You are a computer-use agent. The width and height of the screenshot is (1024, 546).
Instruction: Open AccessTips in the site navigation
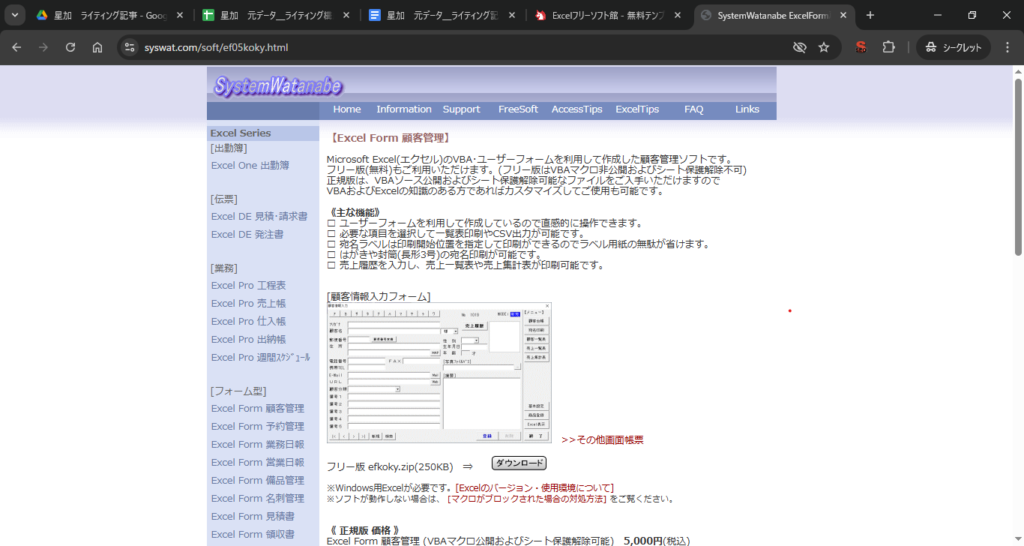pyautogui.click(x=577, y=110)
